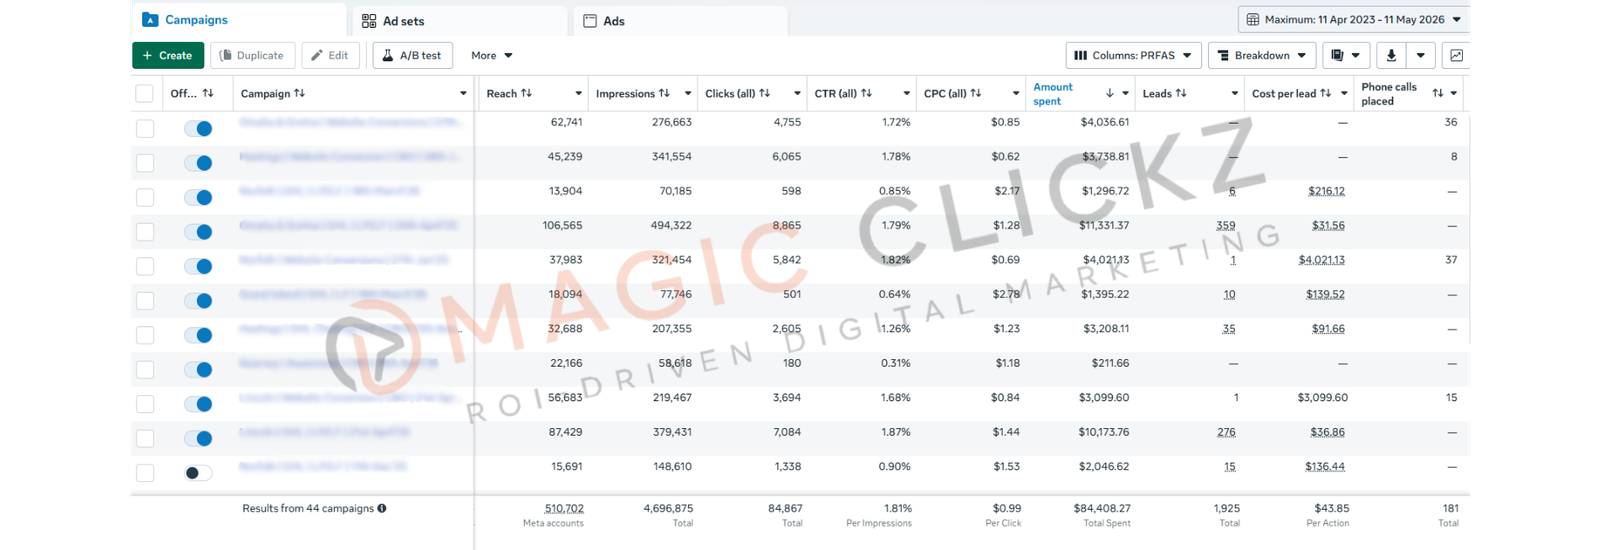This screenshot has height=550, width=1600.
Task: Open the charts view icon
Action: coord(1457,56)
